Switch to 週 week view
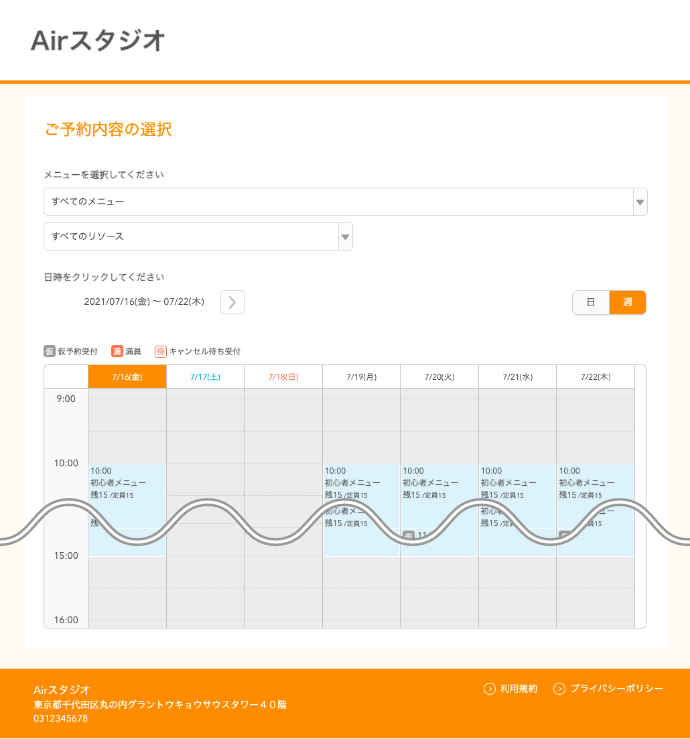The height and width of the screenshot is (739, 690). (627, 302)
